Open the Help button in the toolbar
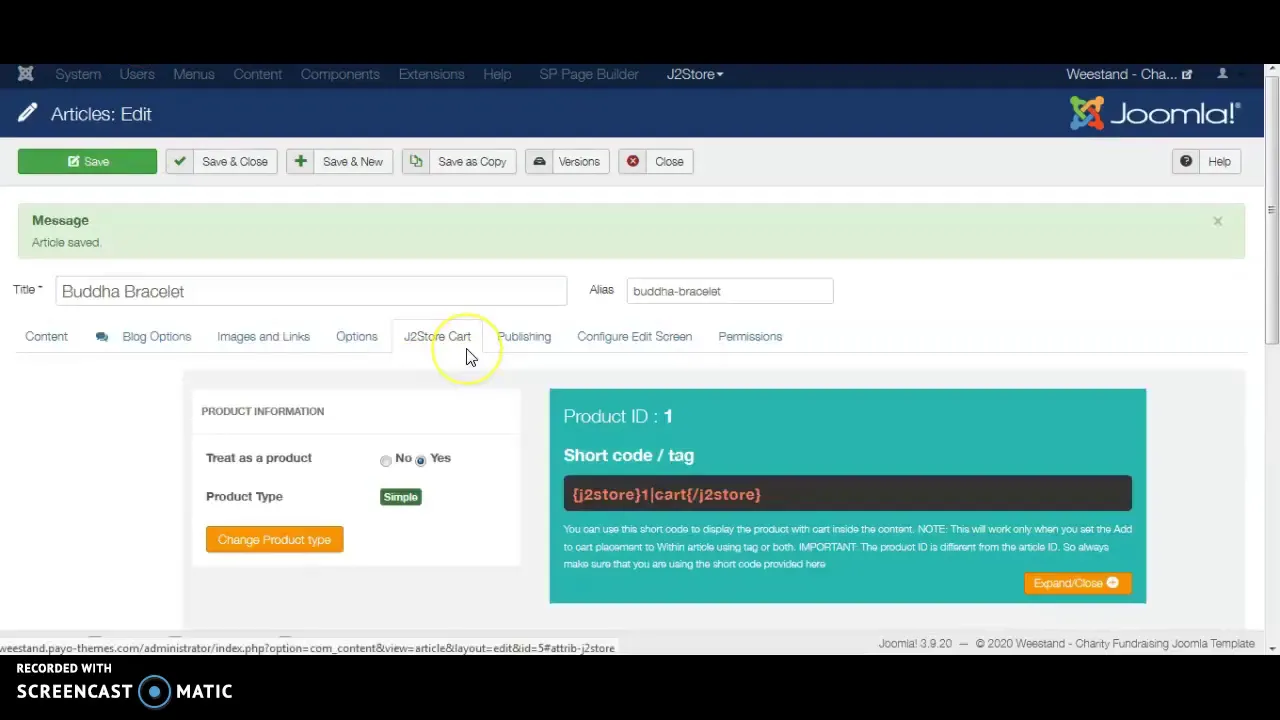Viewport: 1280px width, 720px height. [1206, 161]
